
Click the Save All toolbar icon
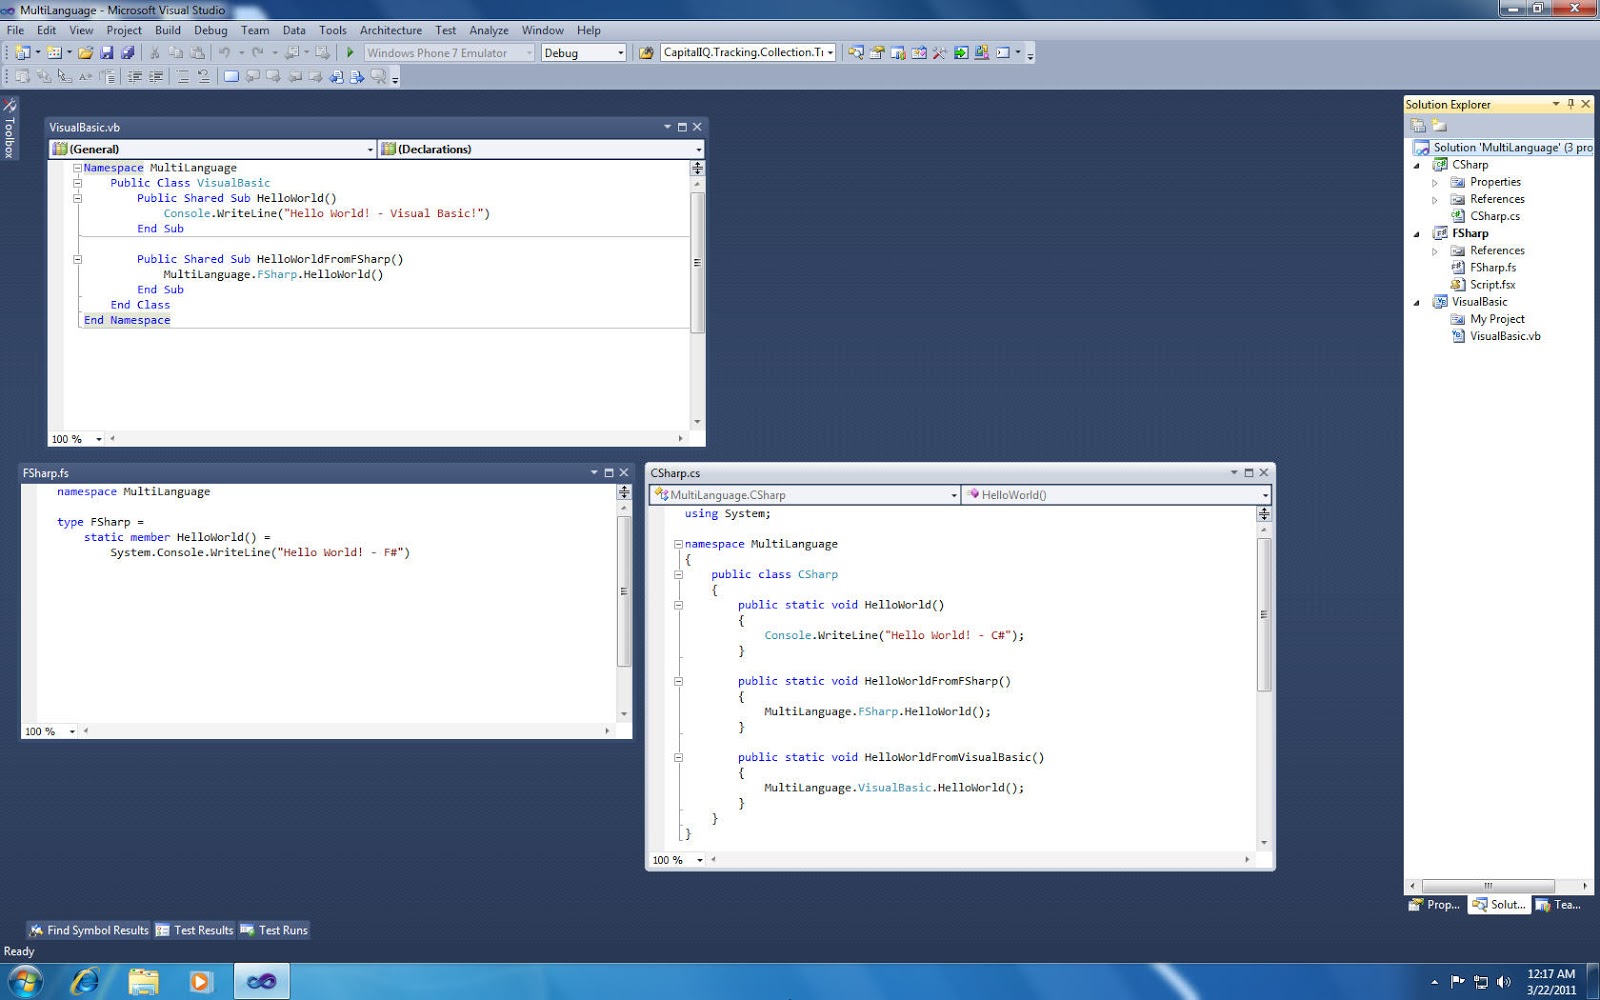pos(127,52)
